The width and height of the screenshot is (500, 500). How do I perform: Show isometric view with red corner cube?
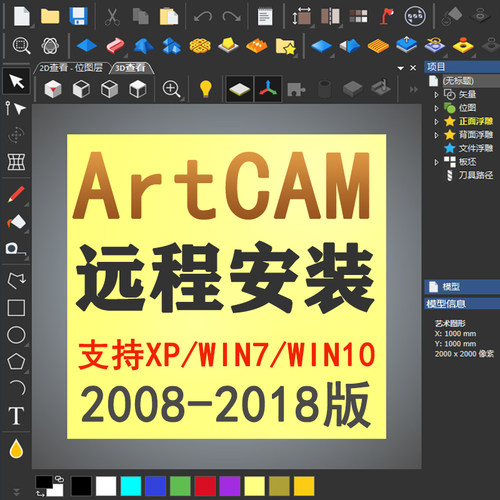[53, 89]
